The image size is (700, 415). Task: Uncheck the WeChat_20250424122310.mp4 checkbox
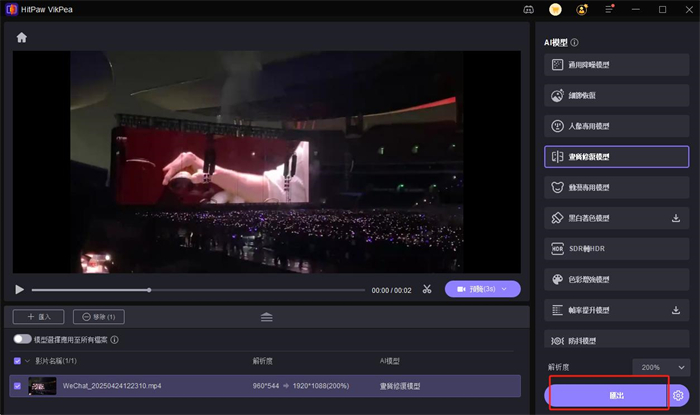pyautogui.click(x=17, y=385)
